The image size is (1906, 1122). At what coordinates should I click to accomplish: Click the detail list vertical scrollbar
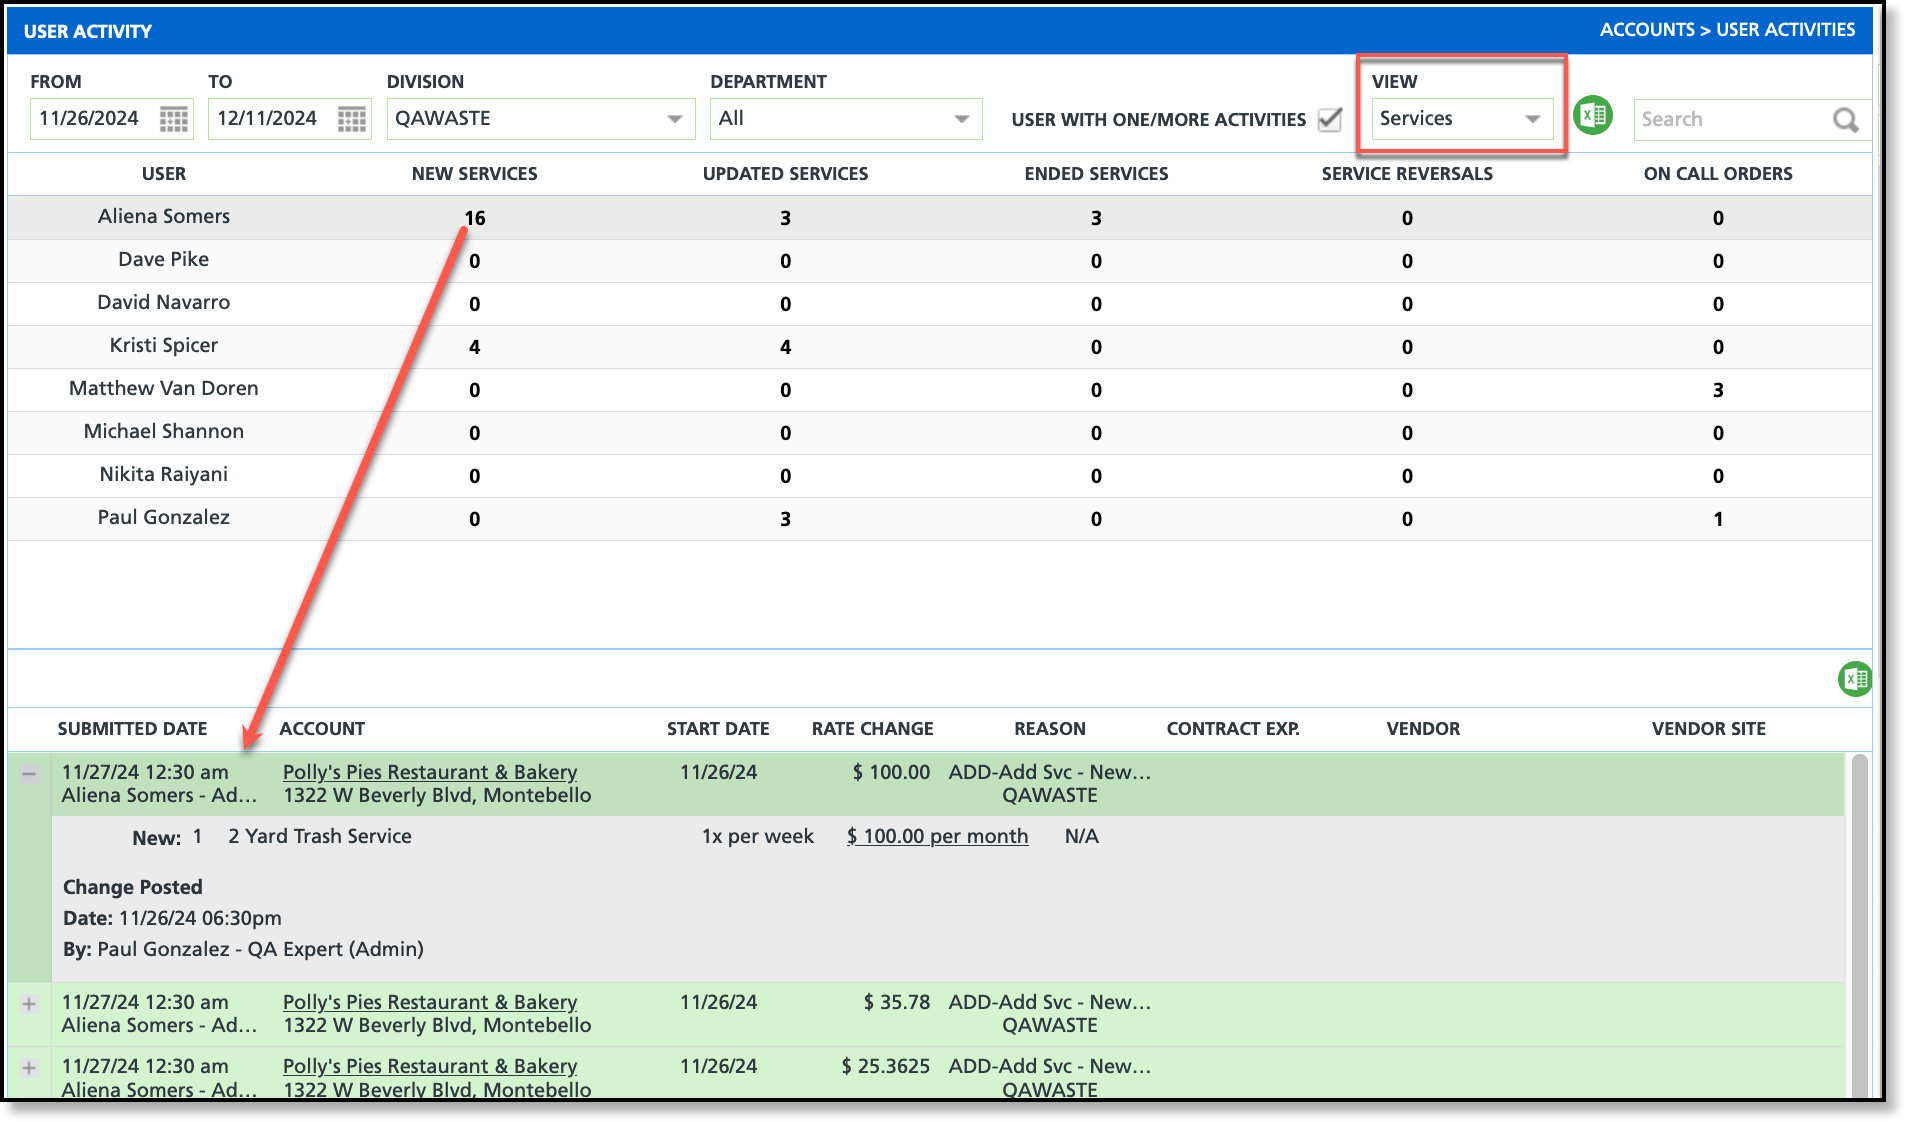1860,926
